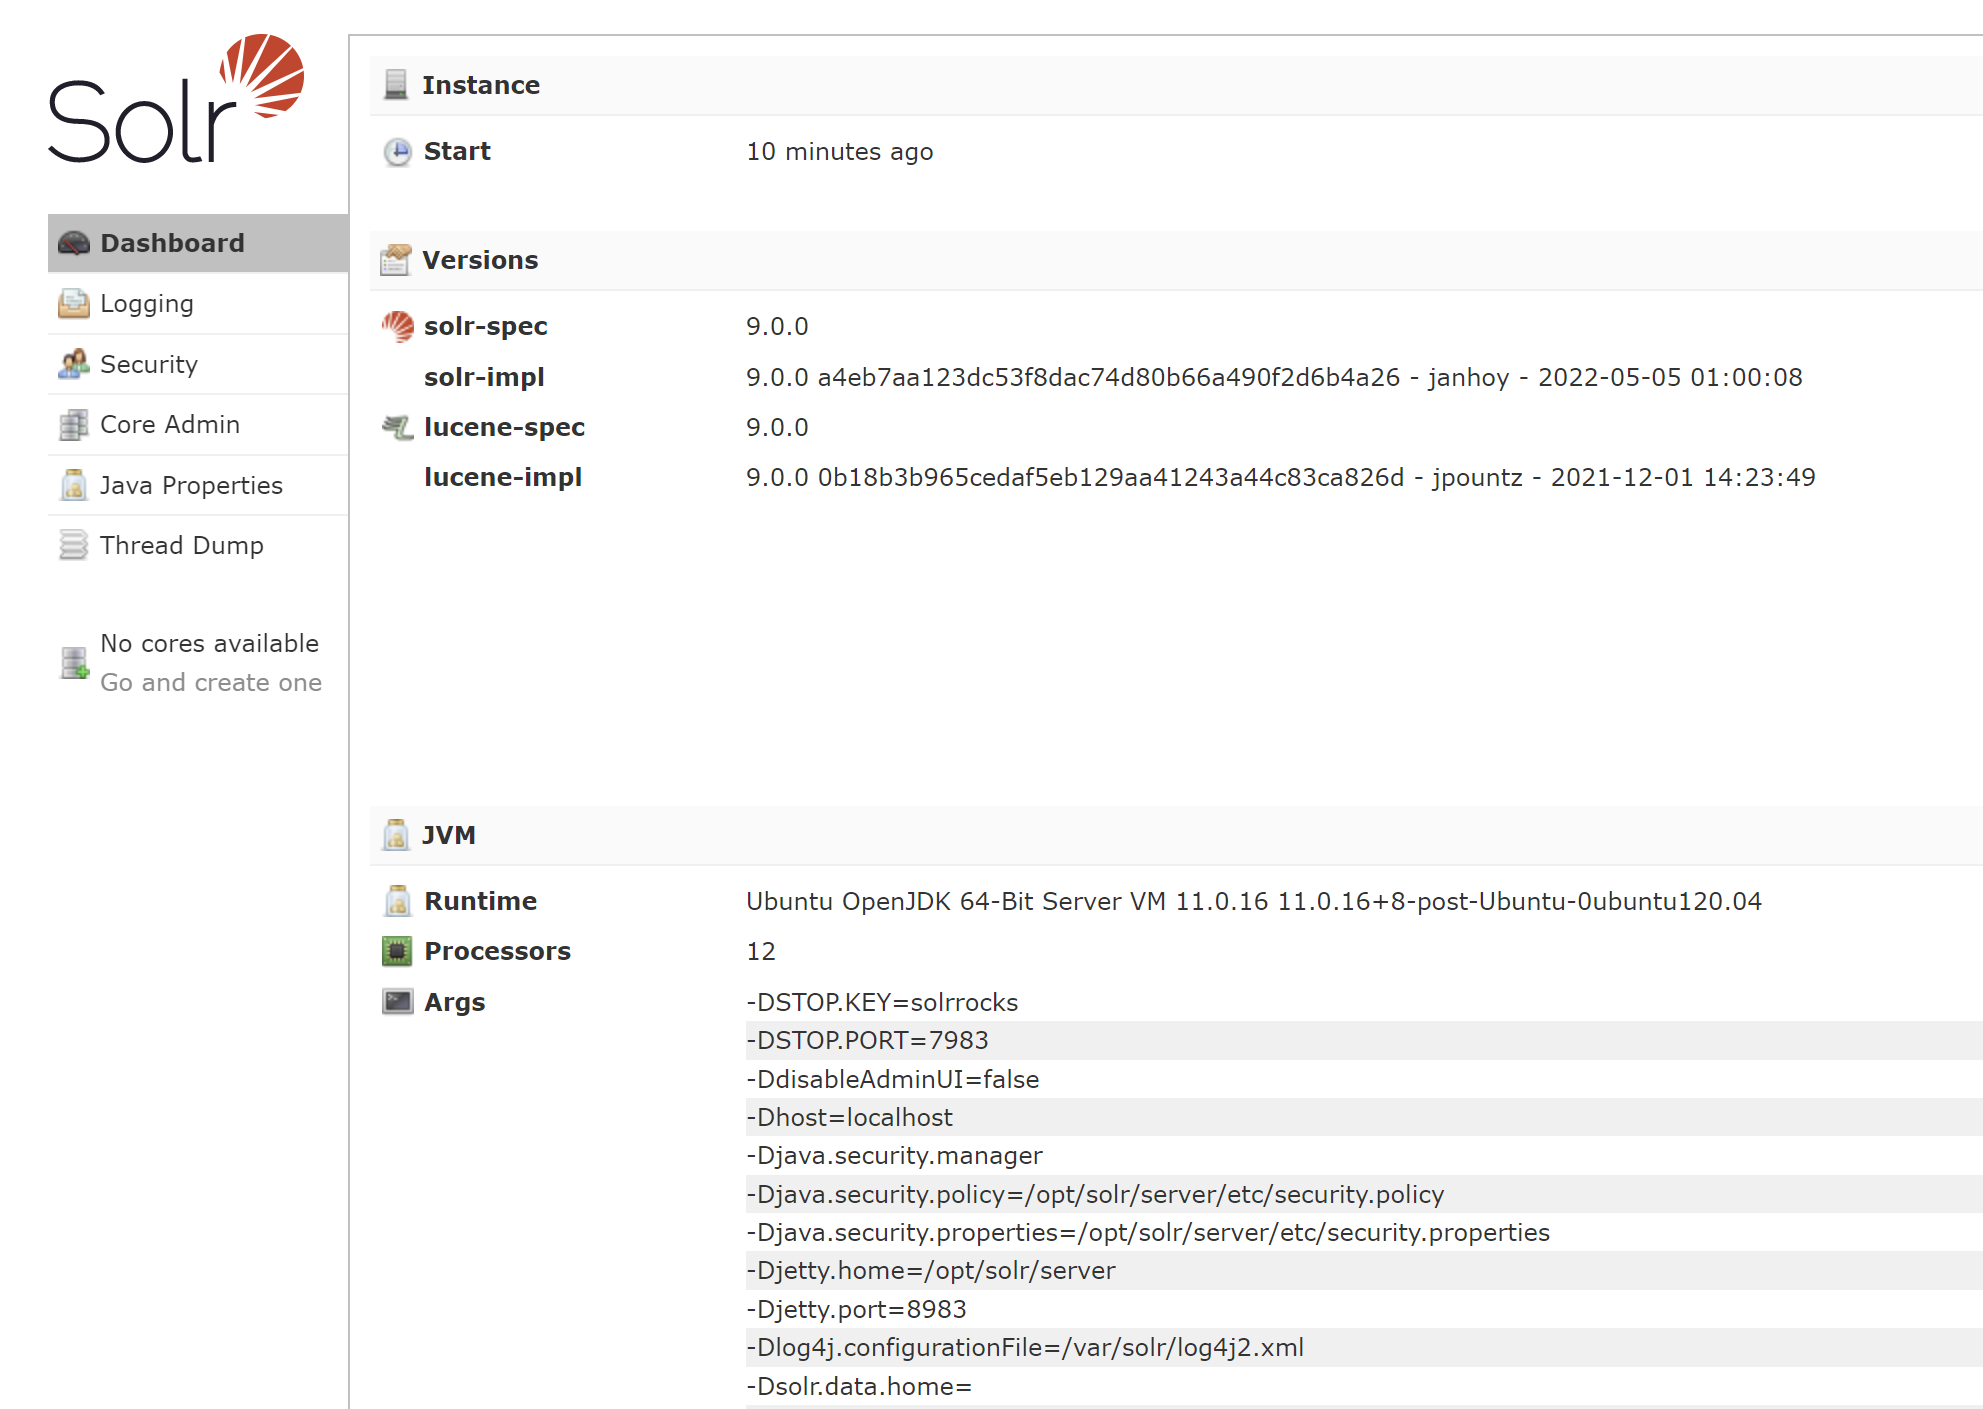Click the Java Properties jar icon
The image size is (1983, 1409).
[x=74, y=485]
